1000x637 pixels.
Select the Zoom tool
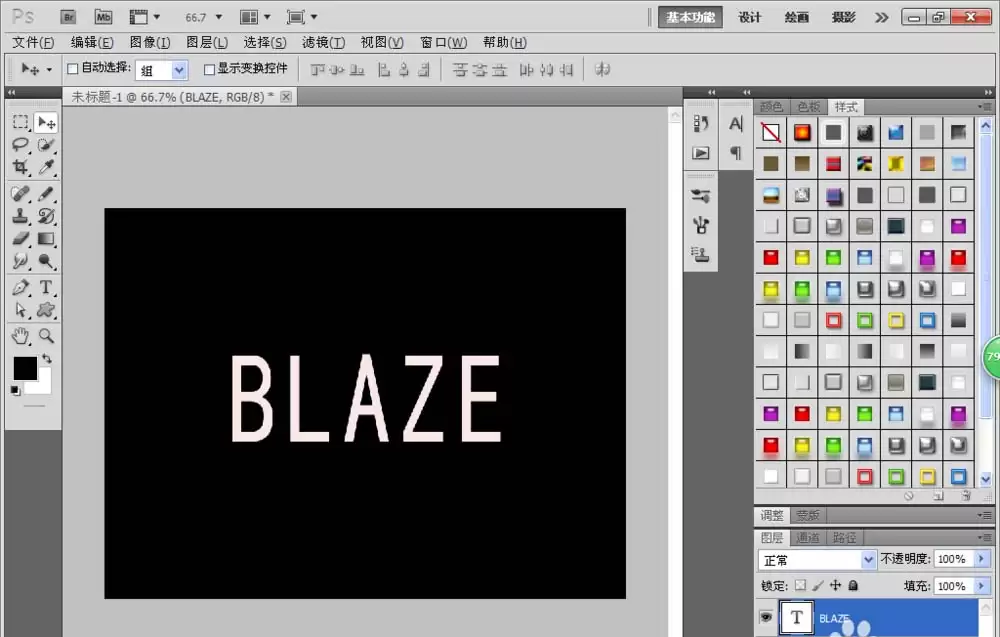point(46,336)
